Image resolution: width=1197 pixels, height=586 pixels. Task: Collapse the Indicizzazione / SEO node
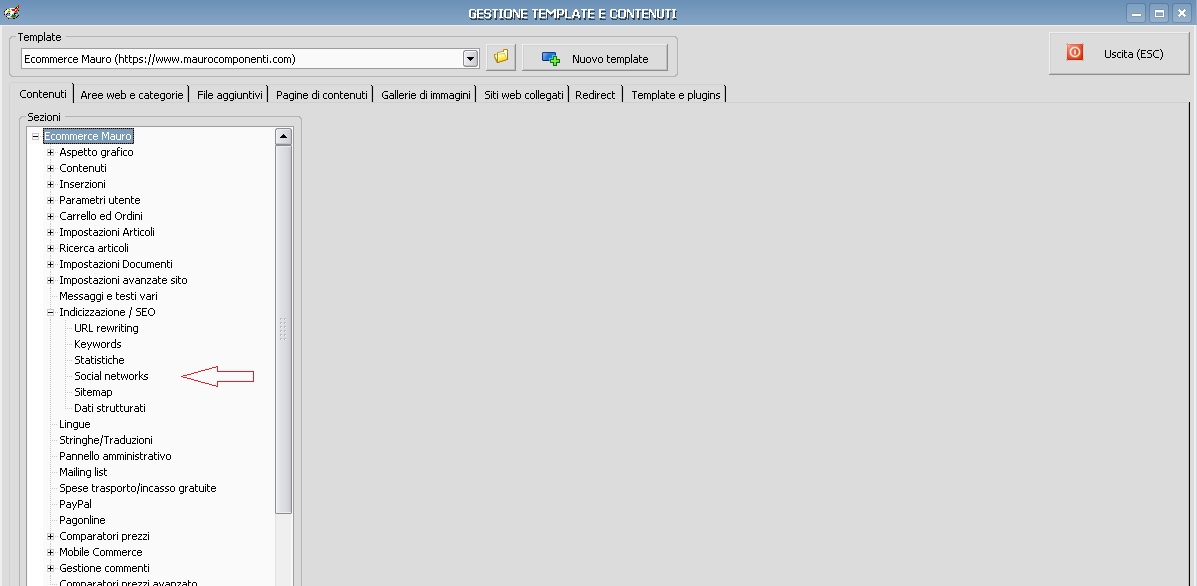click(50, 312)
